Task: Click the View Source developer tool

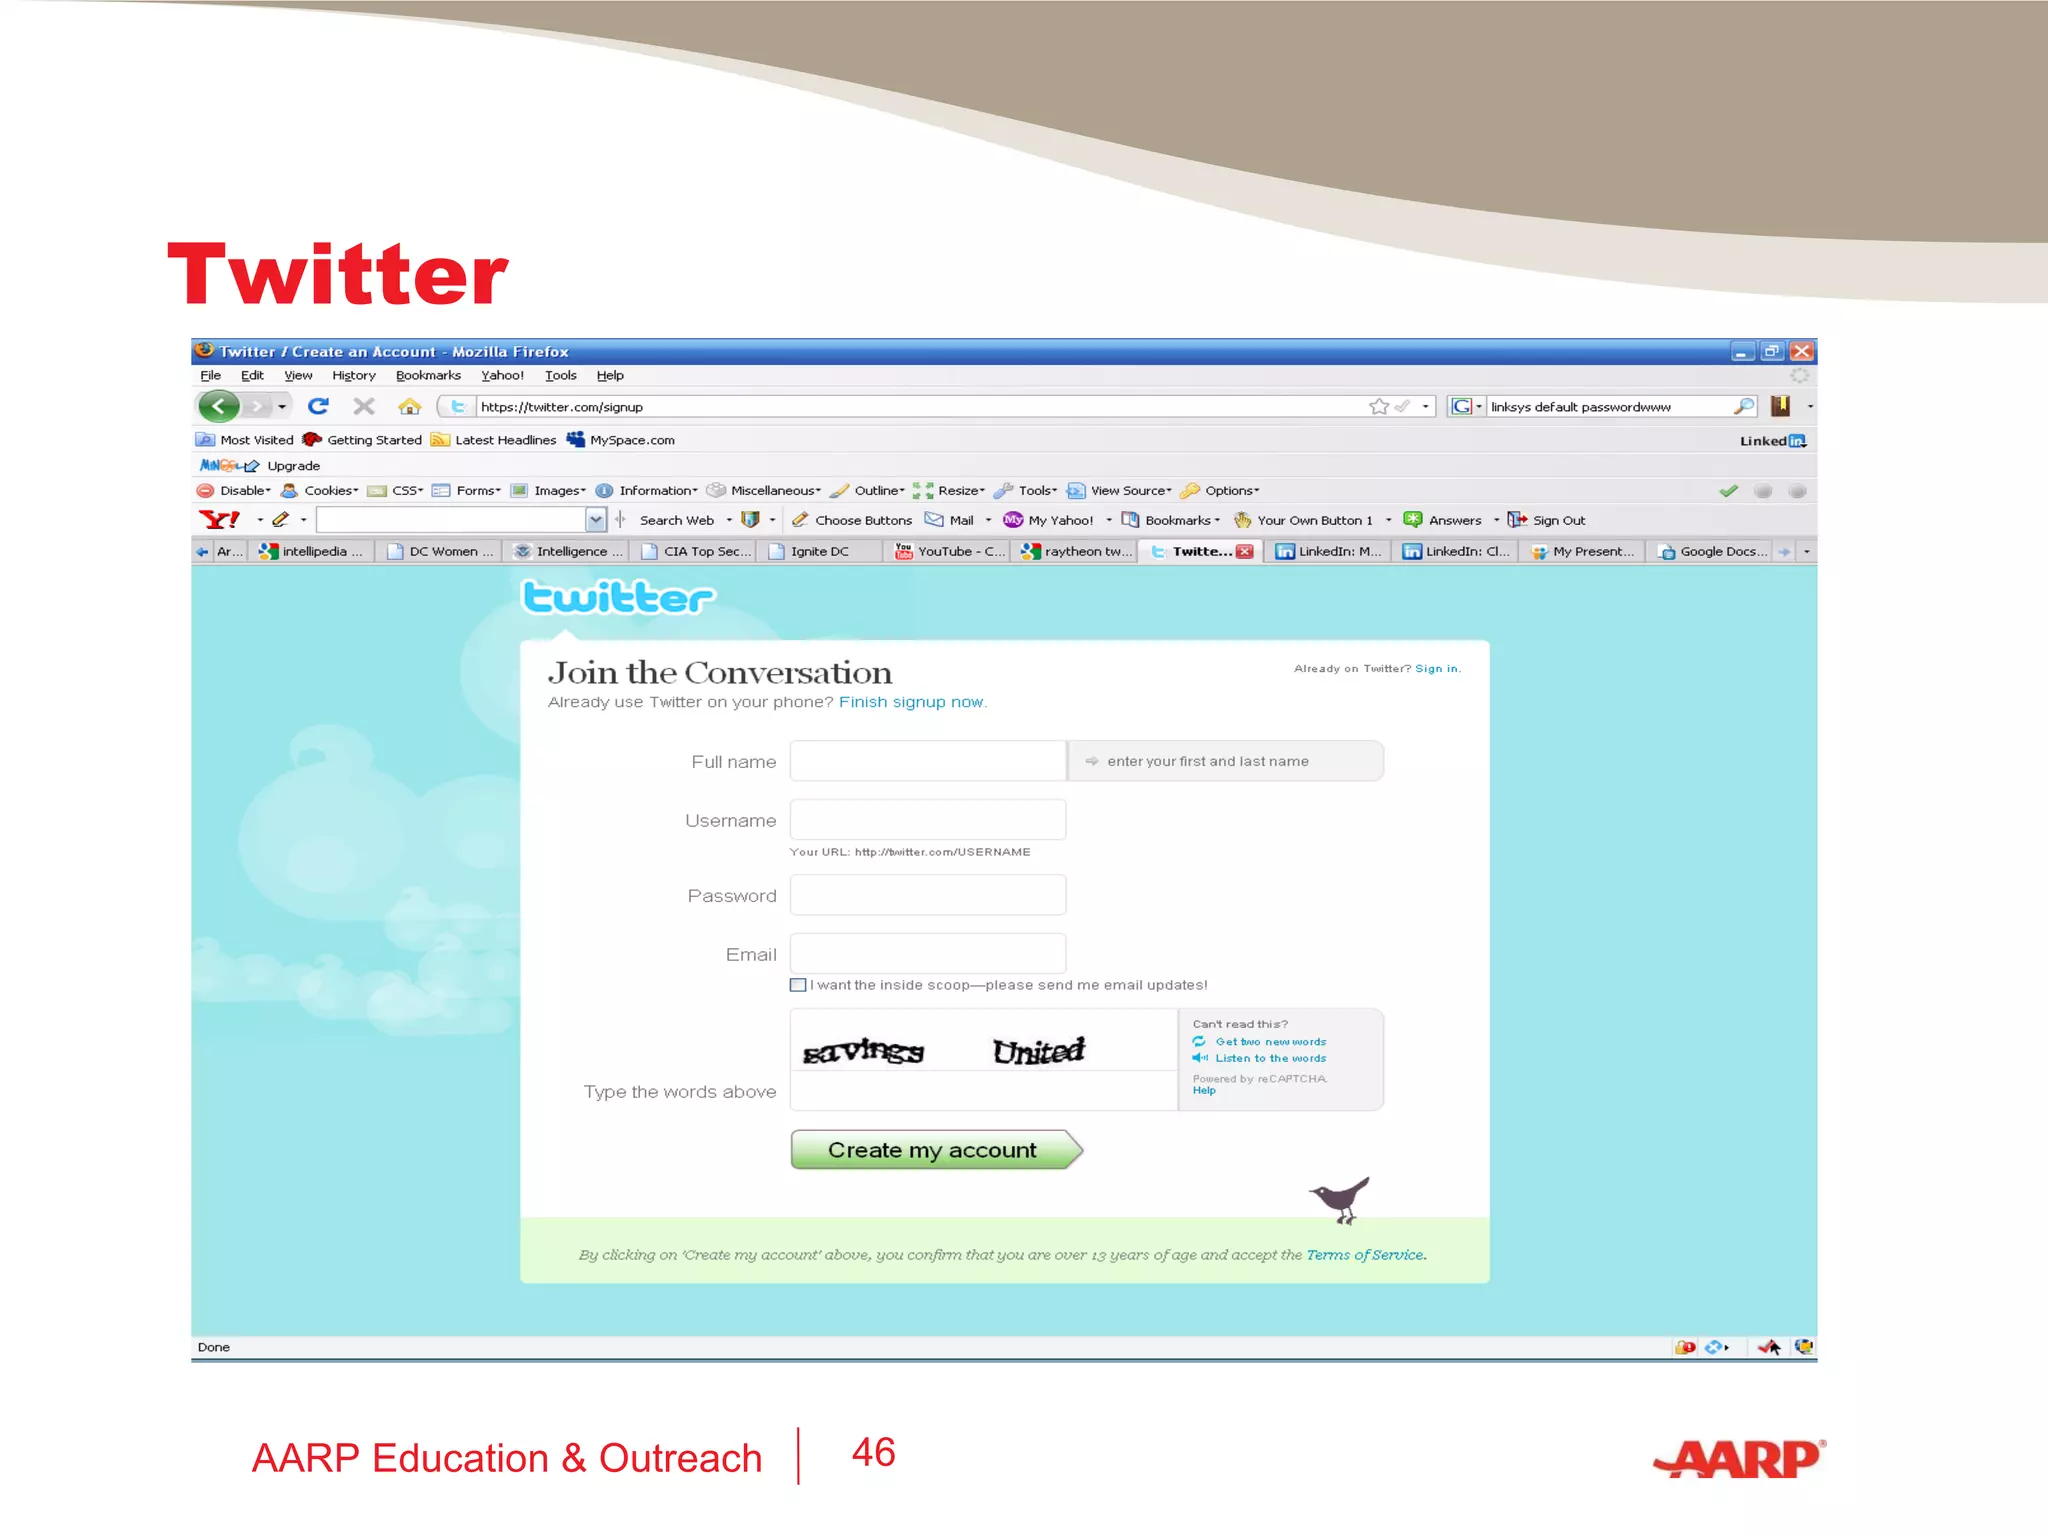Action: click(x=1119, y=490)
